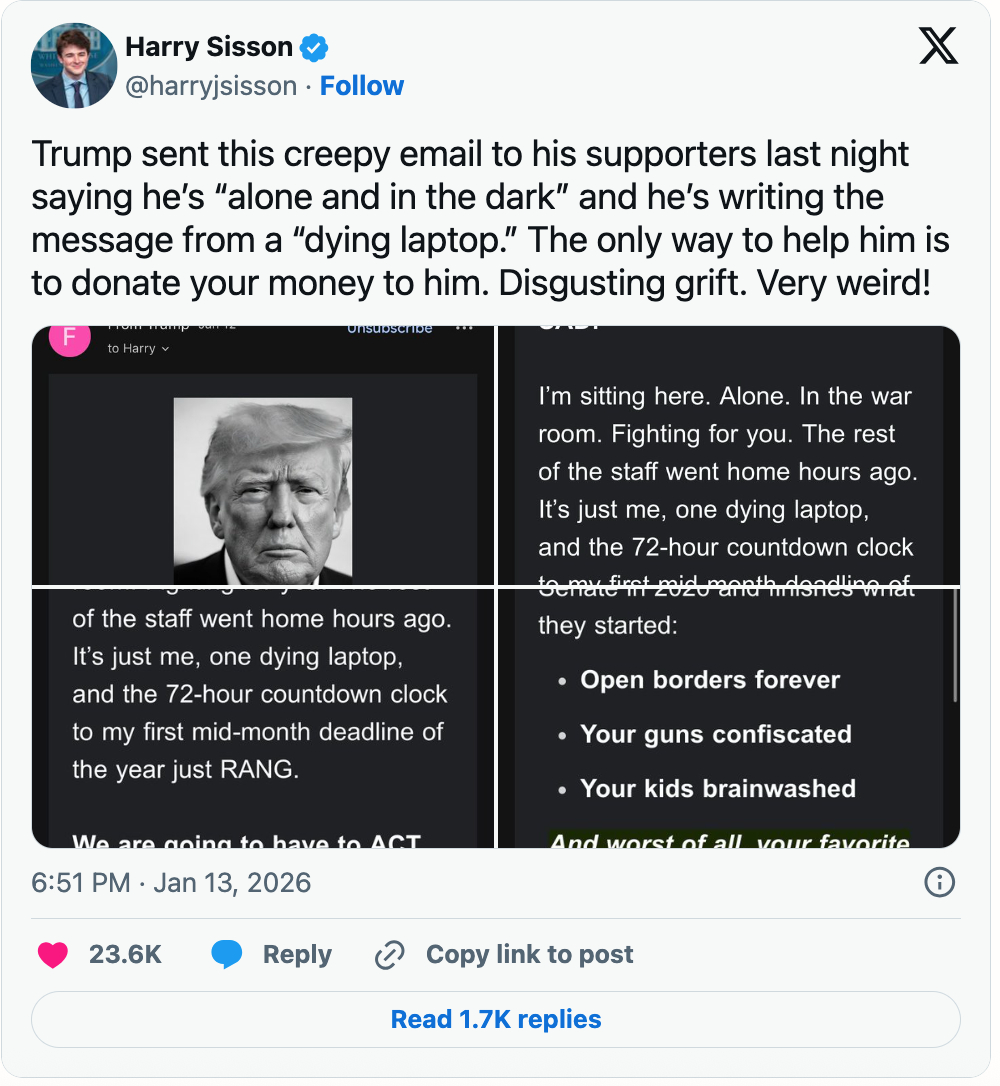Open the info icon beside the timestamp

point(939,882)
